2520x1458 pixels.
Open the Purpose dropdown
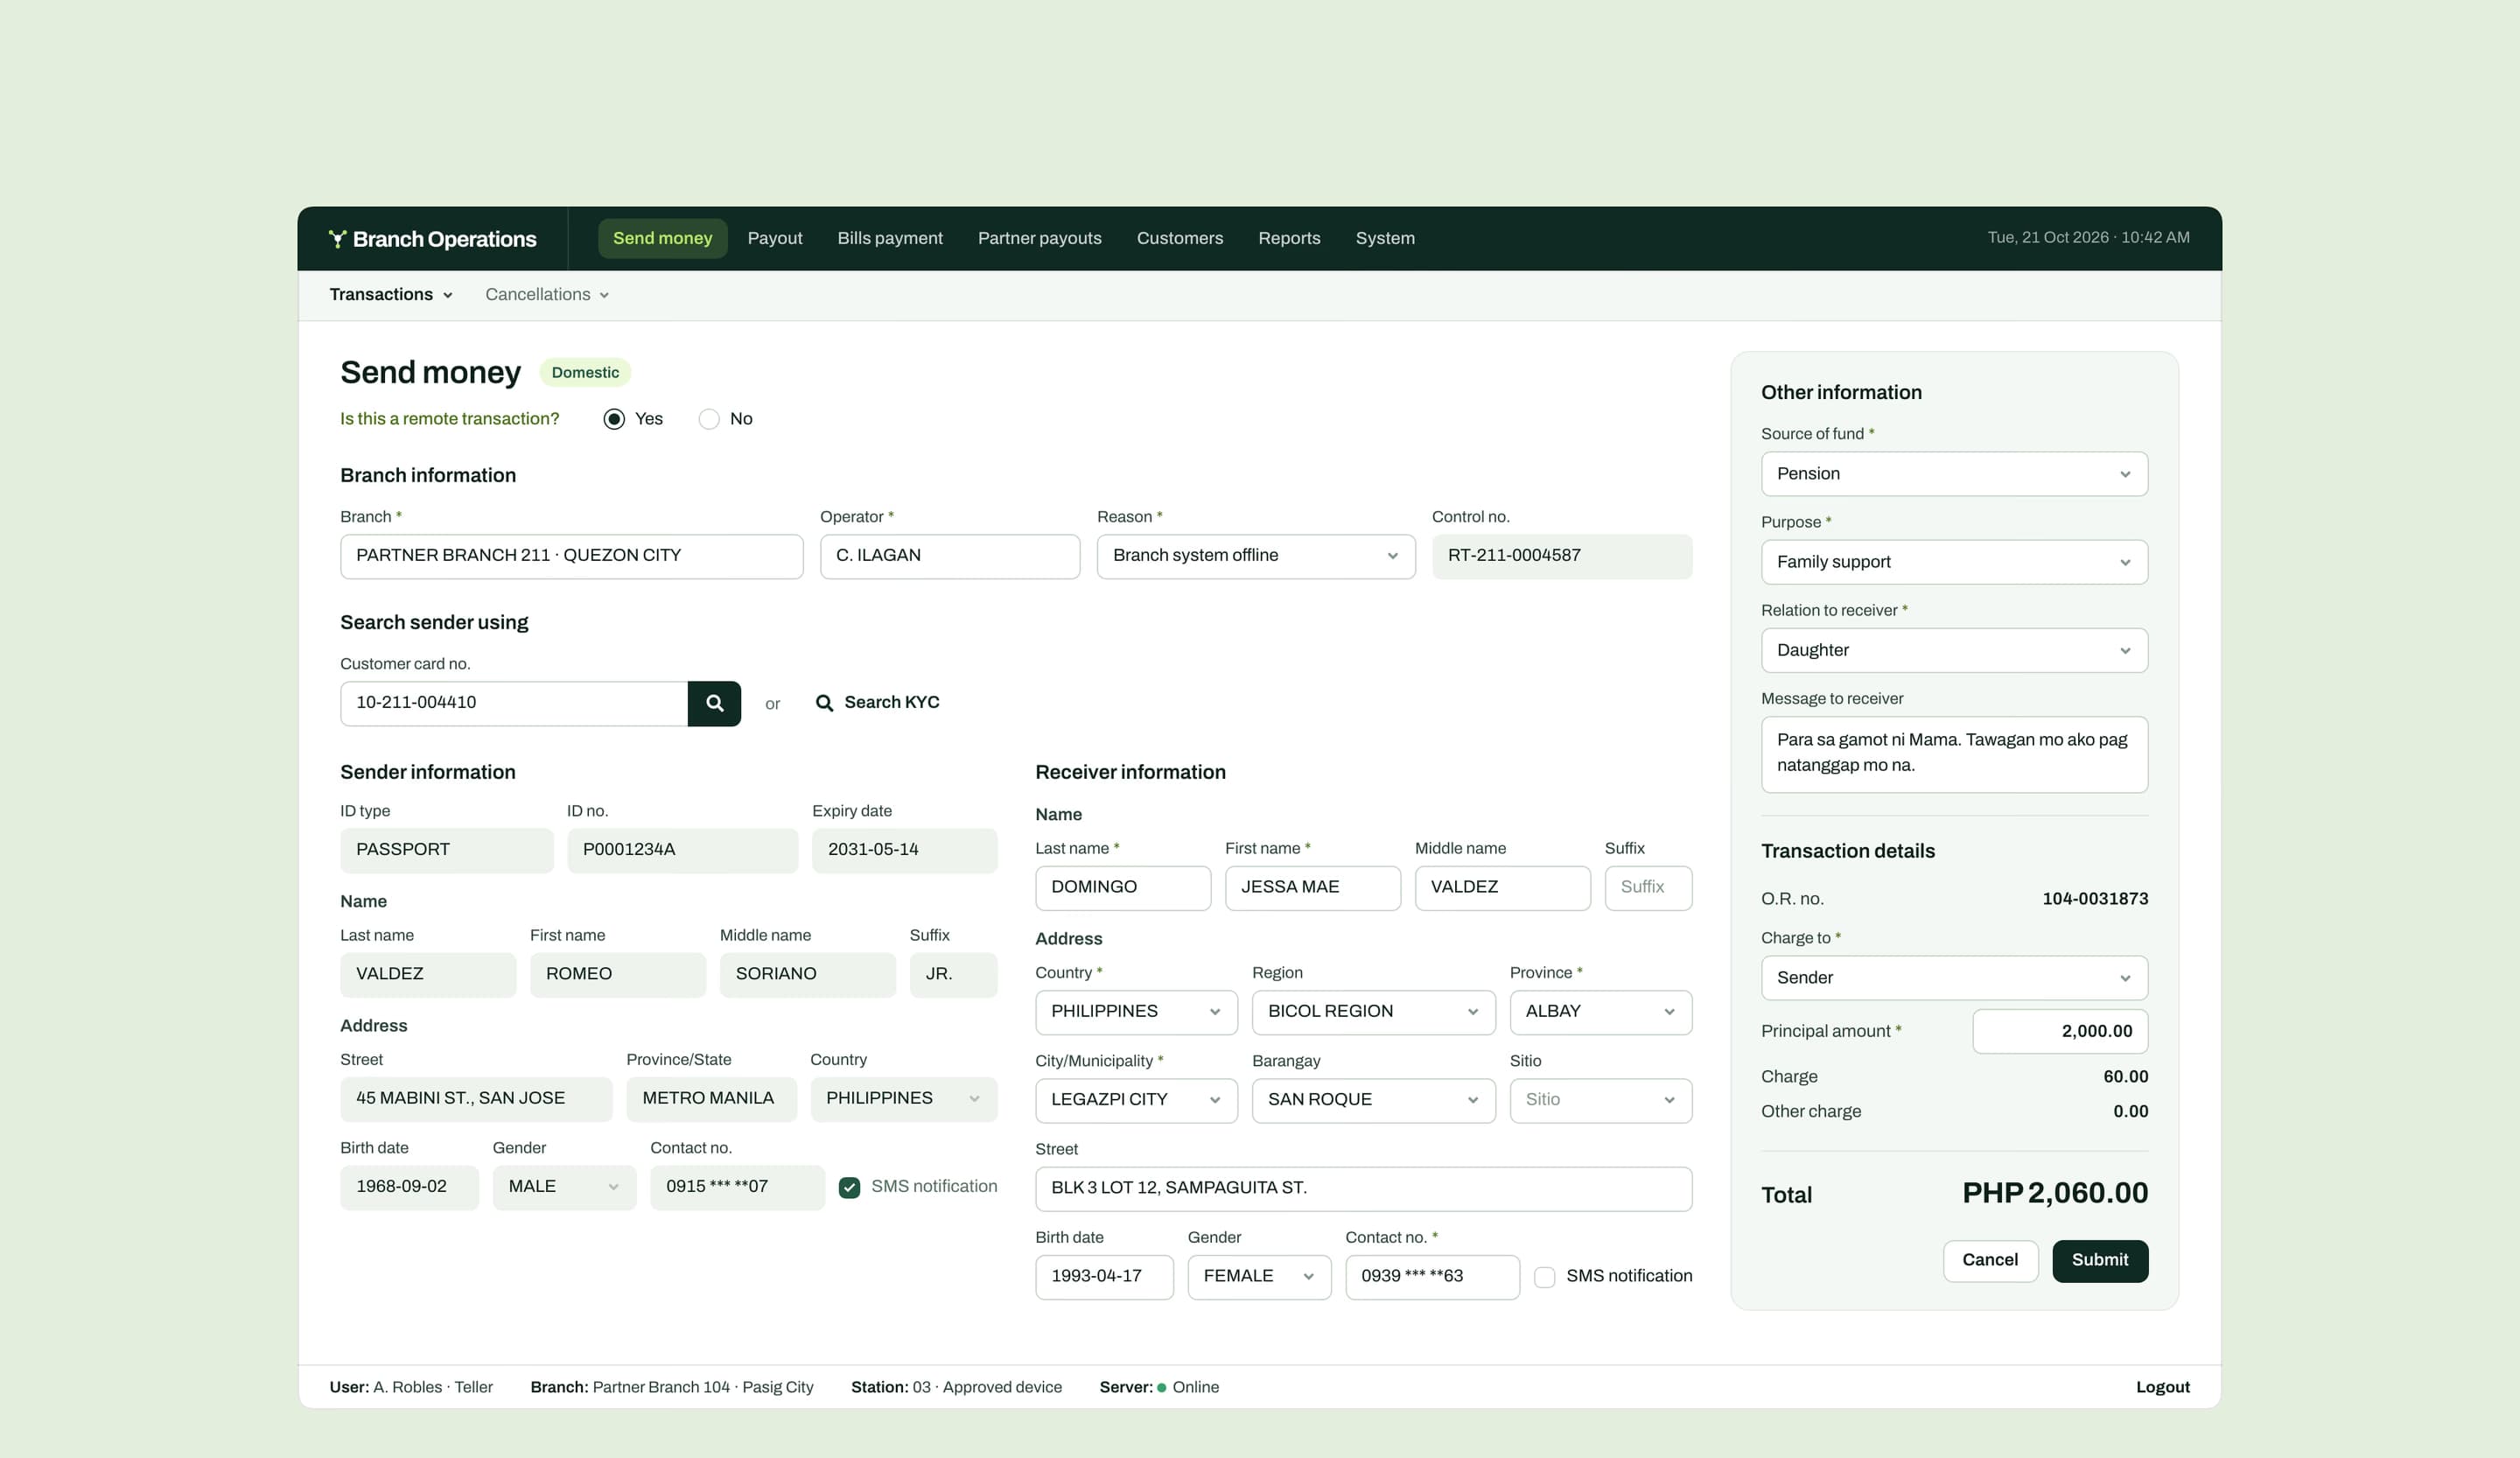tap(1954, 562)
